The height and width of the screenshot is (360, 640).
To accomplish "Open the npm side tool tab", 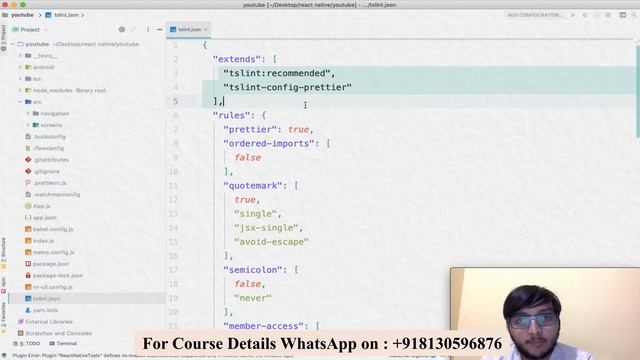I will 4,284.
